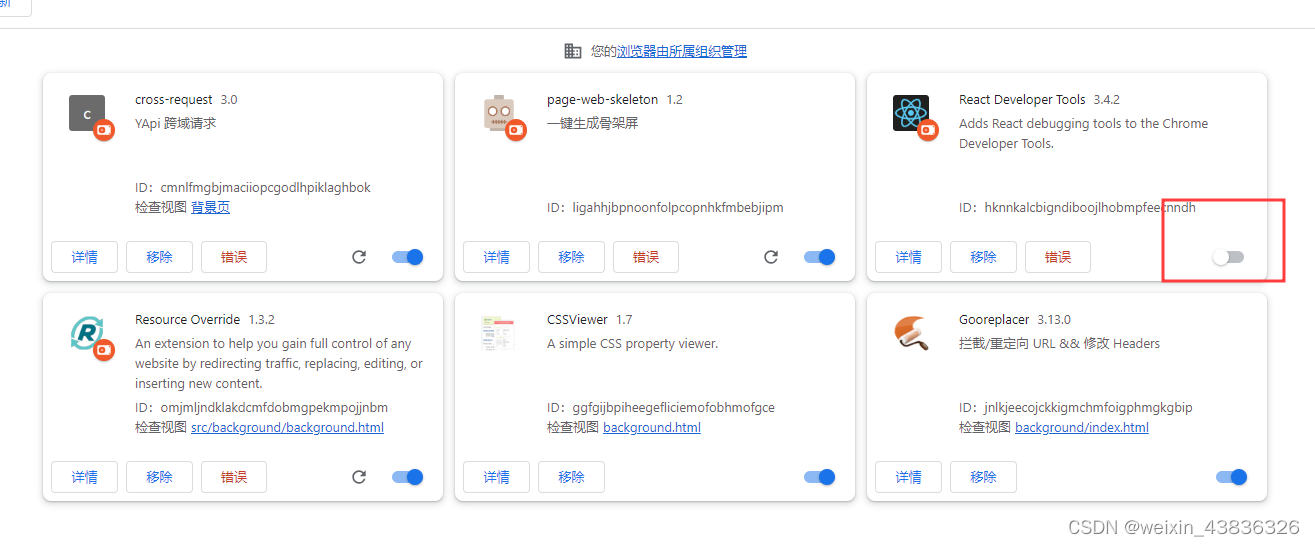Open 详情 for page-web-skeleton
1315x546 pixels.
pos(497,257)
